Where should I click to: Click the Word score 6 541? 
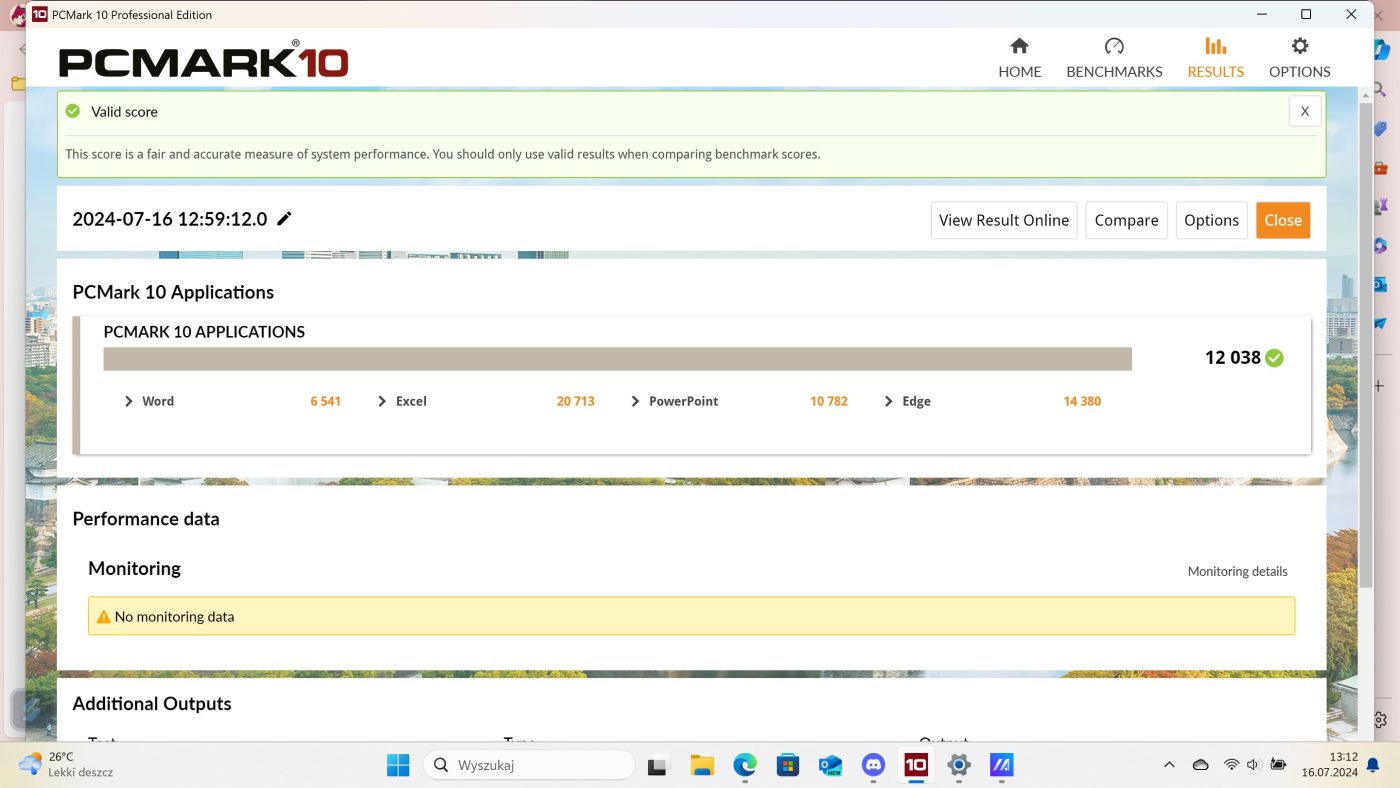(325, 401)
